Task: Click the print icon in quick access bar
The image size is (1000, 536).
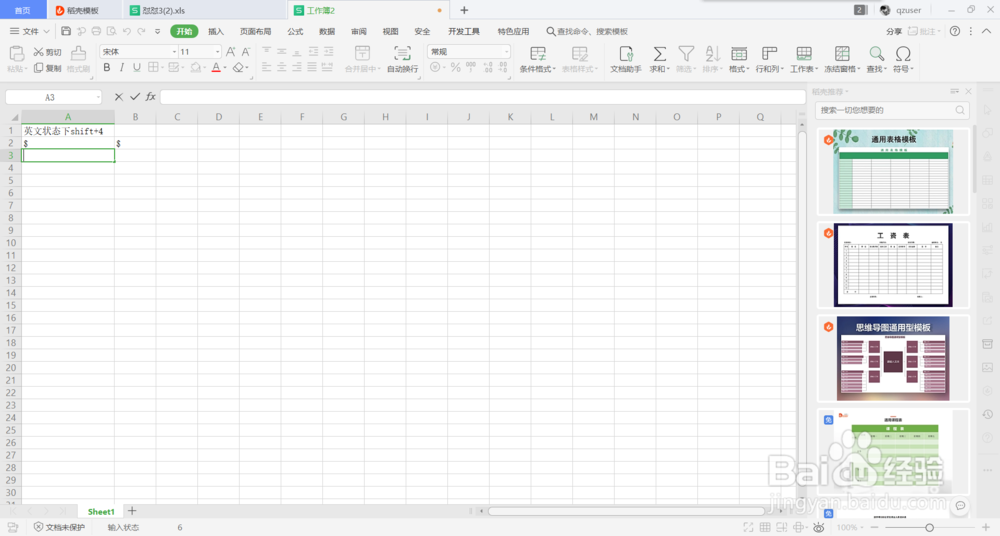Action: (96, 31)
